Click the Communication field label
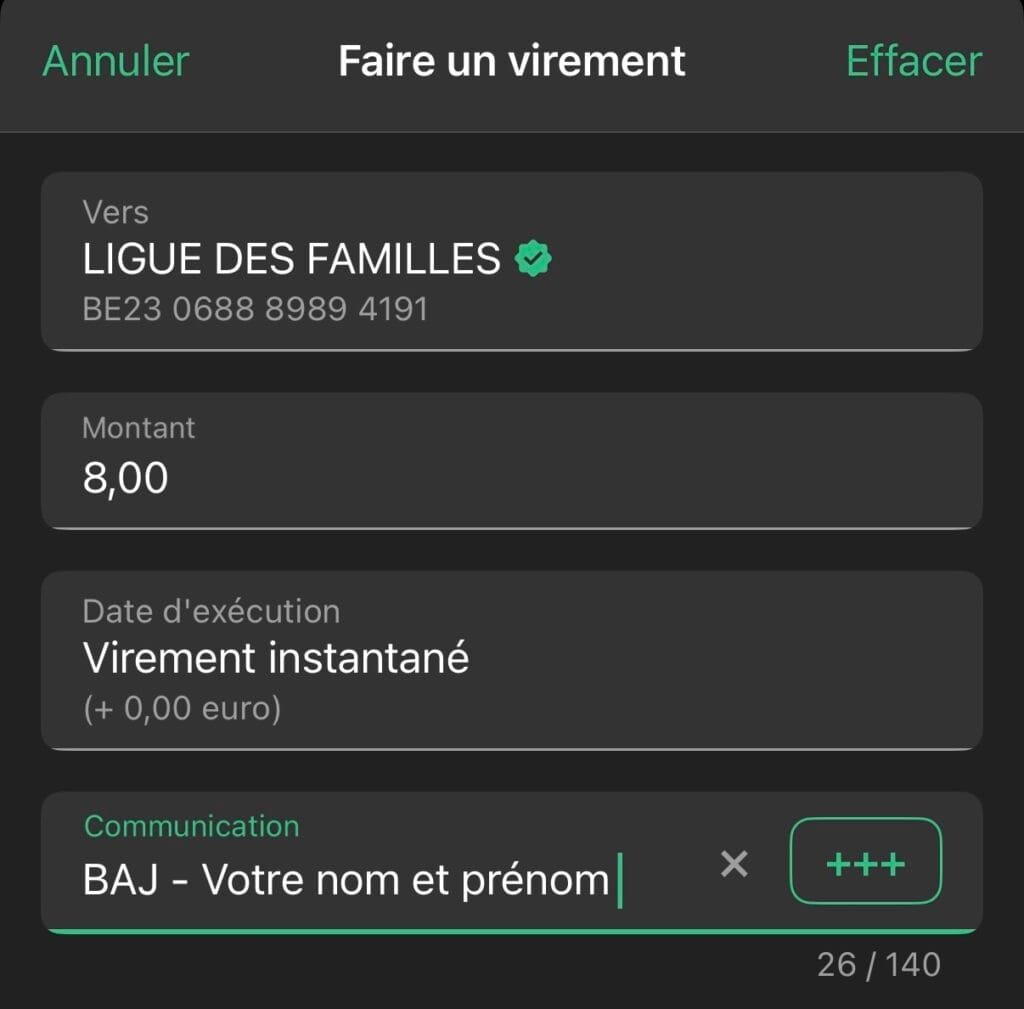This screenshot has height=1009, width=1024. (x=192, y=826)
